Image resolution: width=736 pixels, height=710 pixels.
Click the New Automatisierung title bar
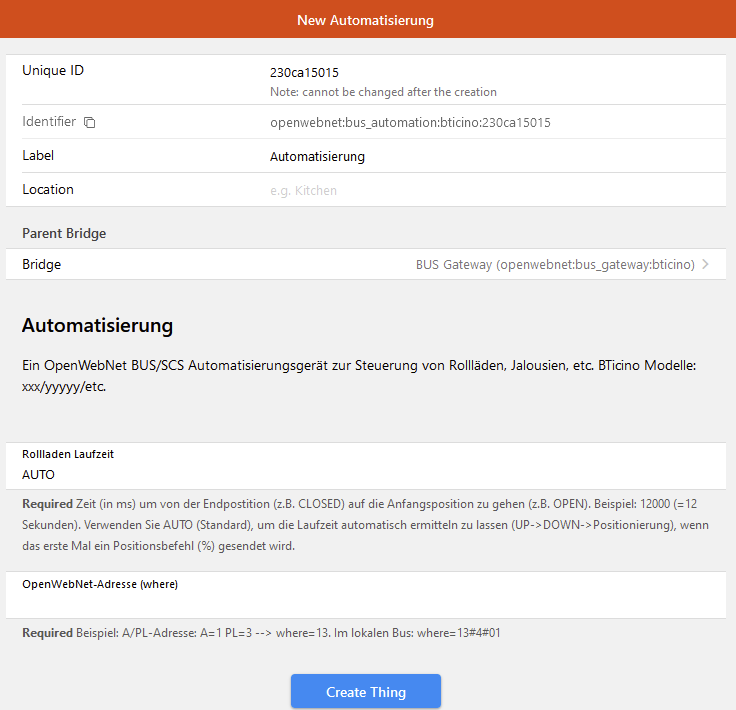point(366,20)
